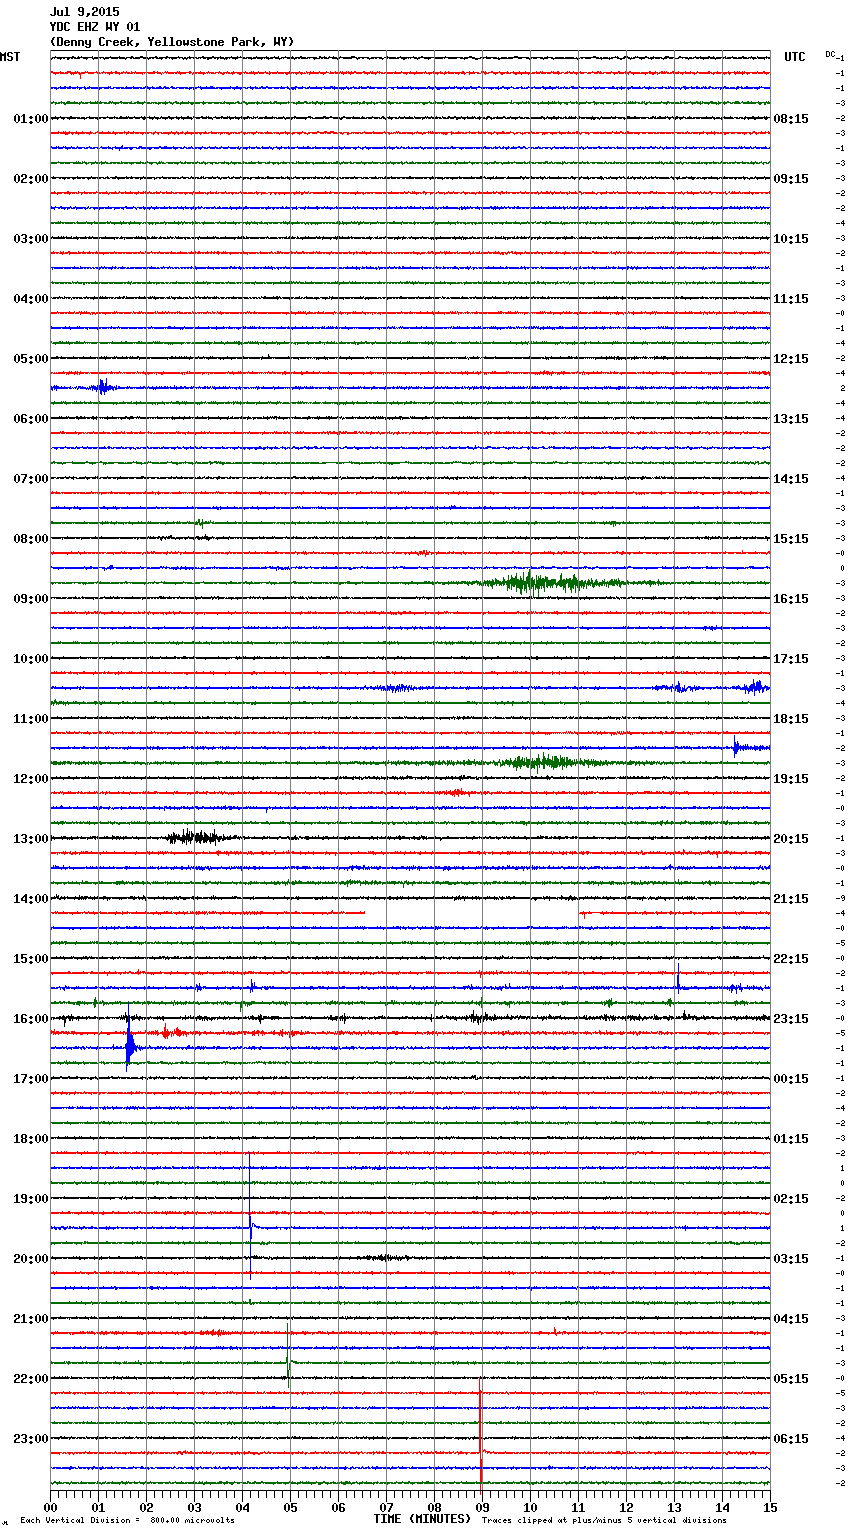Image resolution: width=850 pixels, height=1534 pixels.
Task: Click the 10:15 UTC time label
Action: [x=791, y=239]
